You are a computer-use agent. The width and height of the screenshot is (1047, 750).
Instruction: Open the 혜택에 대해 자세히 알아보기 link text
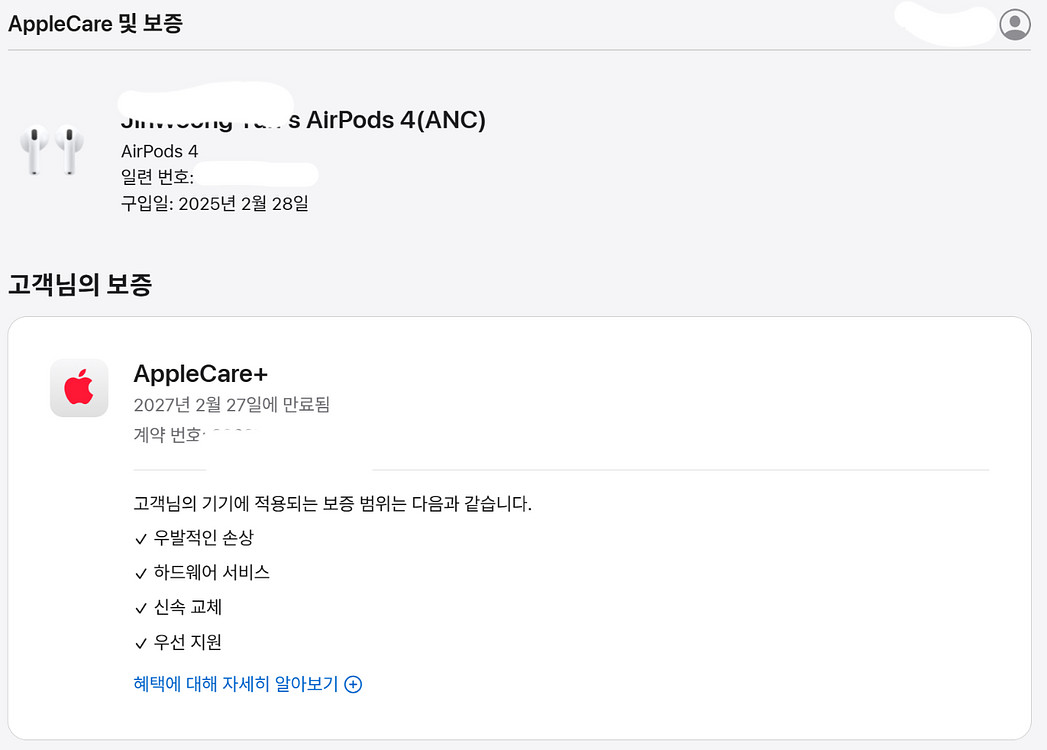(236, 684)
